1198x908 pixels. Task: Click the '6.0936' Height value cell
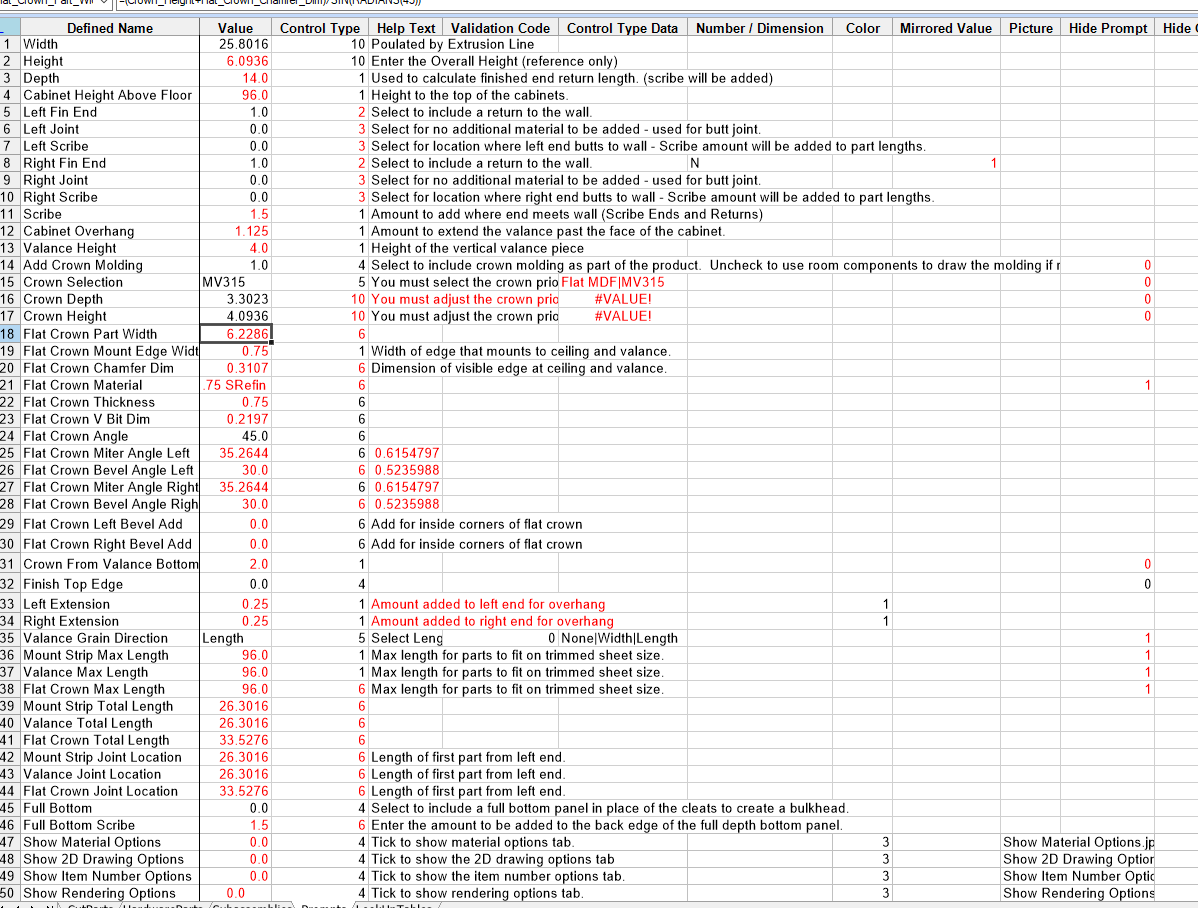(235, 61)
